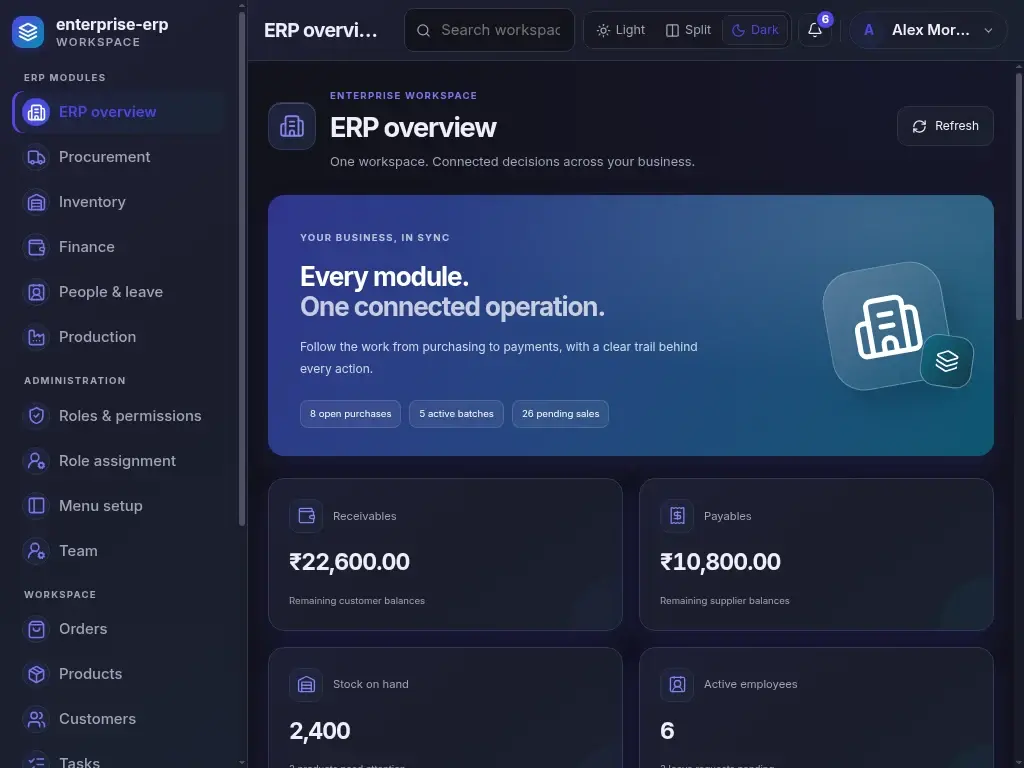Screen dimensions: 1024x768
Task: Open the Procurement module
Action: coord(119,157)
